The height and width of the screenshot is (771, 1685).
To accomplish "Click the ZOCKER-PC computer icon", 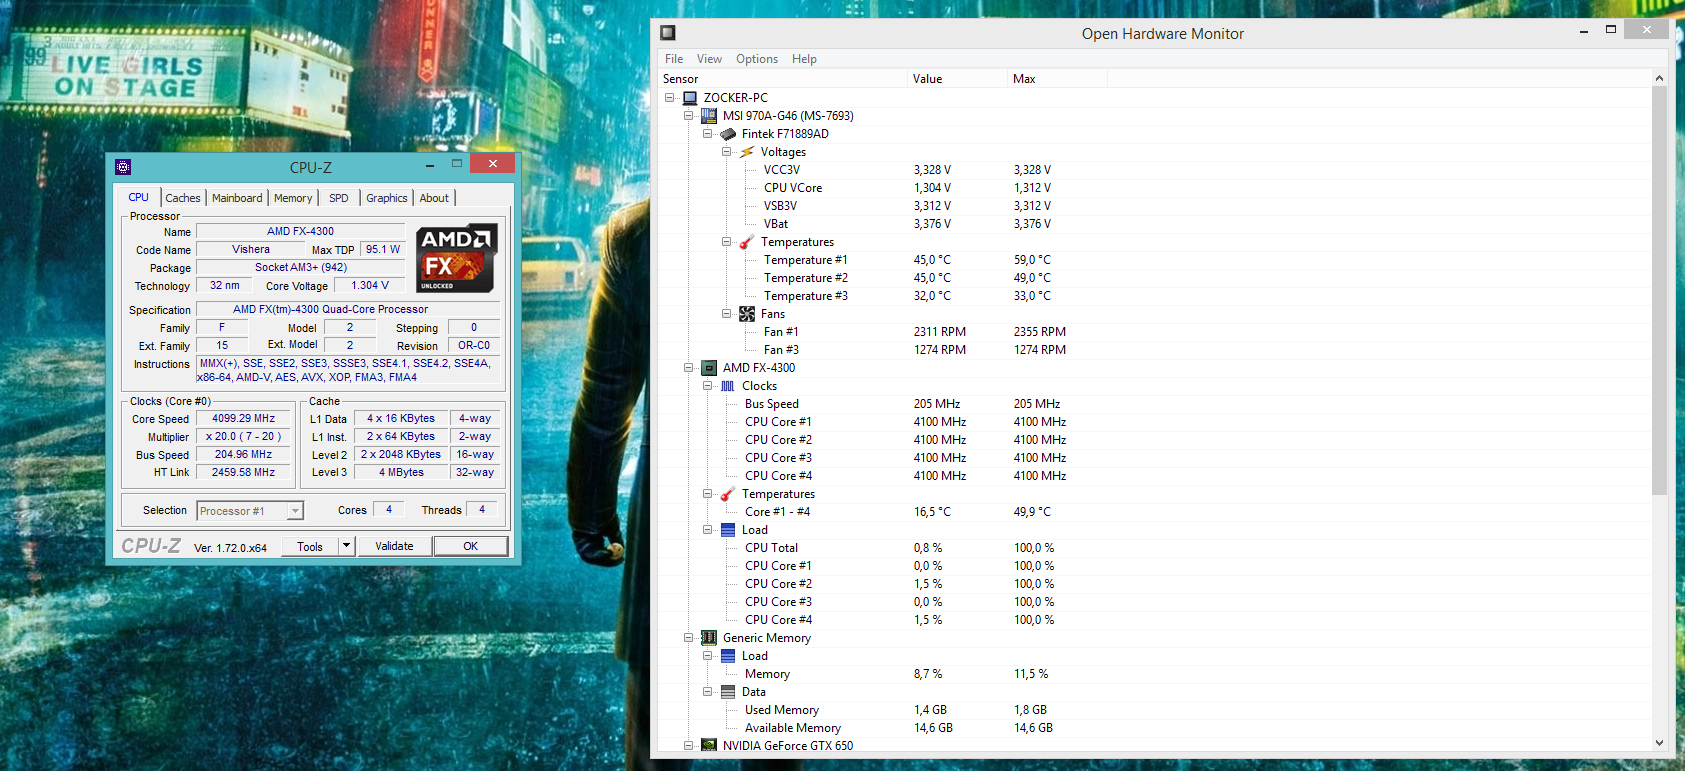I will 690,98.
